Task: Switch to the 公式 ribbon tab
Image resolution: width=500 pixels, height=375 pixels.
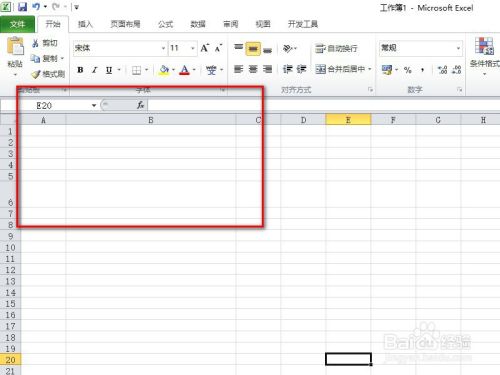Action: click(x=166, y=24)
